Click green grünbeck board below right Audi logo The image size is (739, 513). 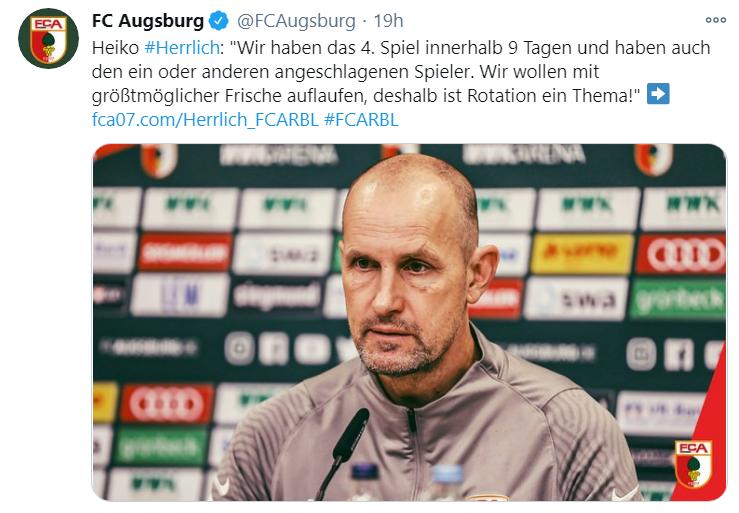[678, 299]
